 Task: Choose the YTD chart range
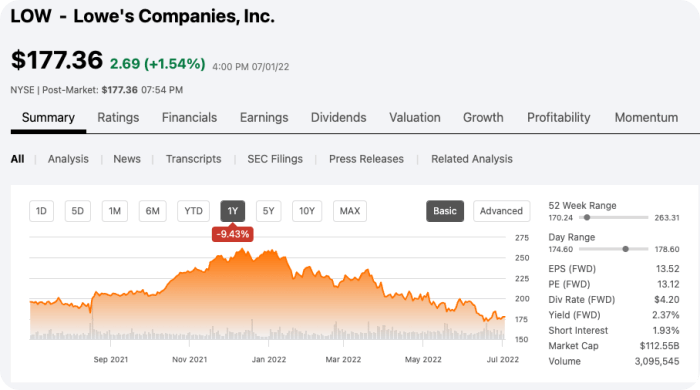193,211
